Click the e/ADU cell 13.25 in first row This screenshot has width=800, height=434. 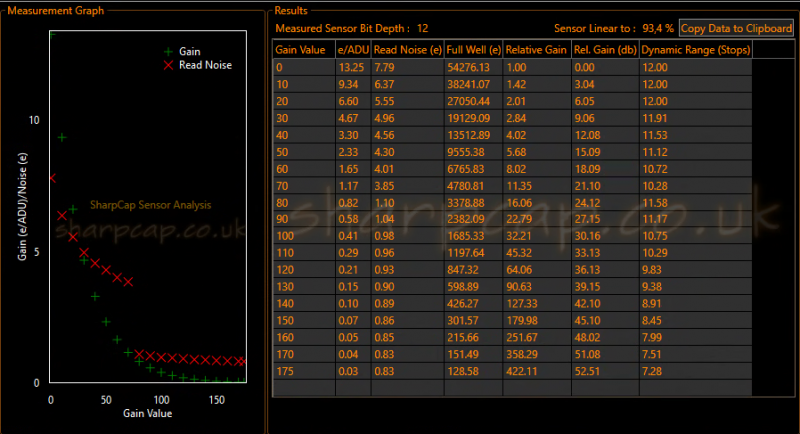point(353,67)
